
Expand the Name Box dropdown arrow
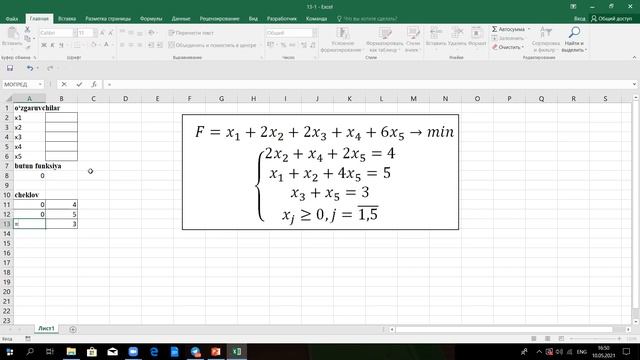tap(40, 84)
